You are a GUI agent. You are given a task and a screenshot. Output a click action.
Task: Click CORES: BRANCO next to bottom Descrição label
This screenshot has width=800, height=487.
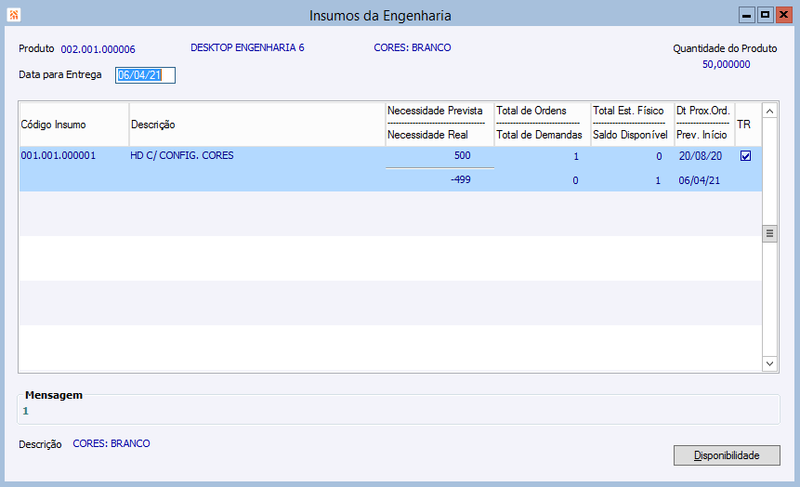[111, 444]
